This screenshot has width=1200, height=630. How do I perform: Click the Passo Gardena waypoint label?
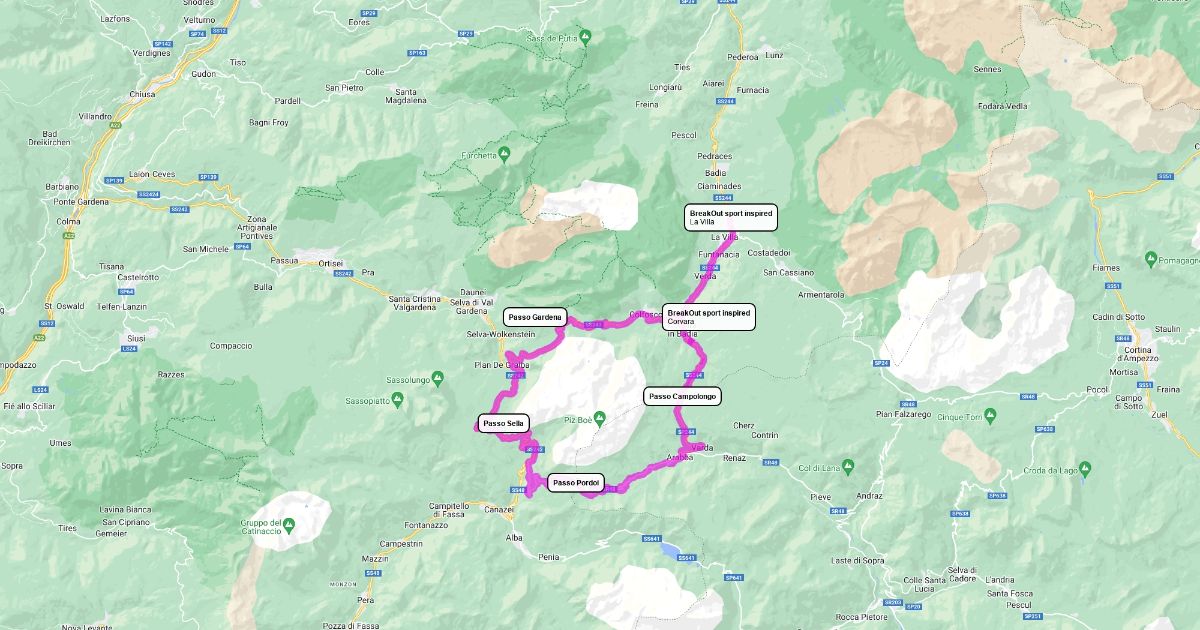pyautogui.click(x=535, y=317)
